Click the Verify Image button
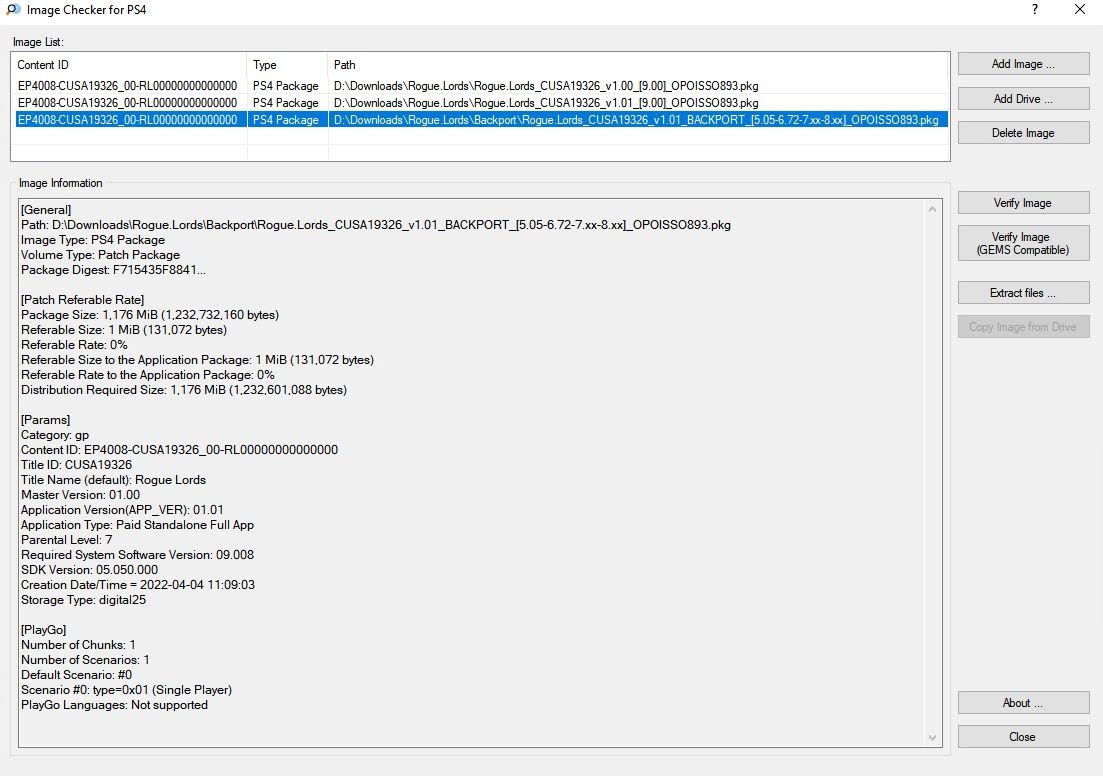1103x776 pixels. tap(1023, 203)
